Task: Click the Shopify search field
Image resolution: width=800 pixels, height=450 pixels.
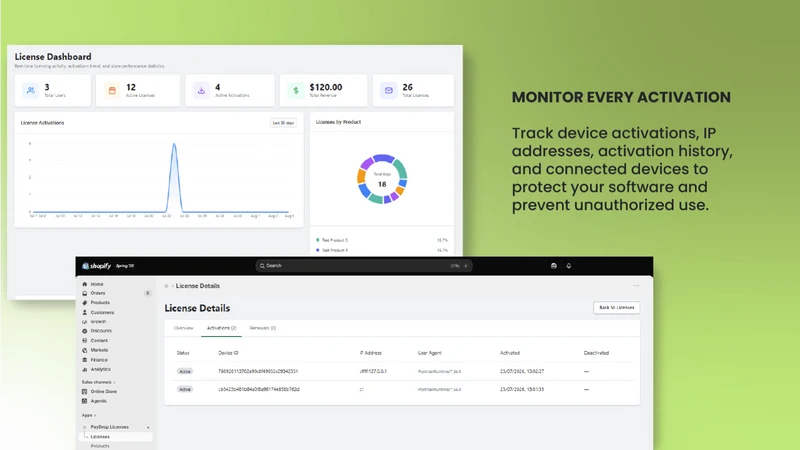Action: (x=364, y=266)
